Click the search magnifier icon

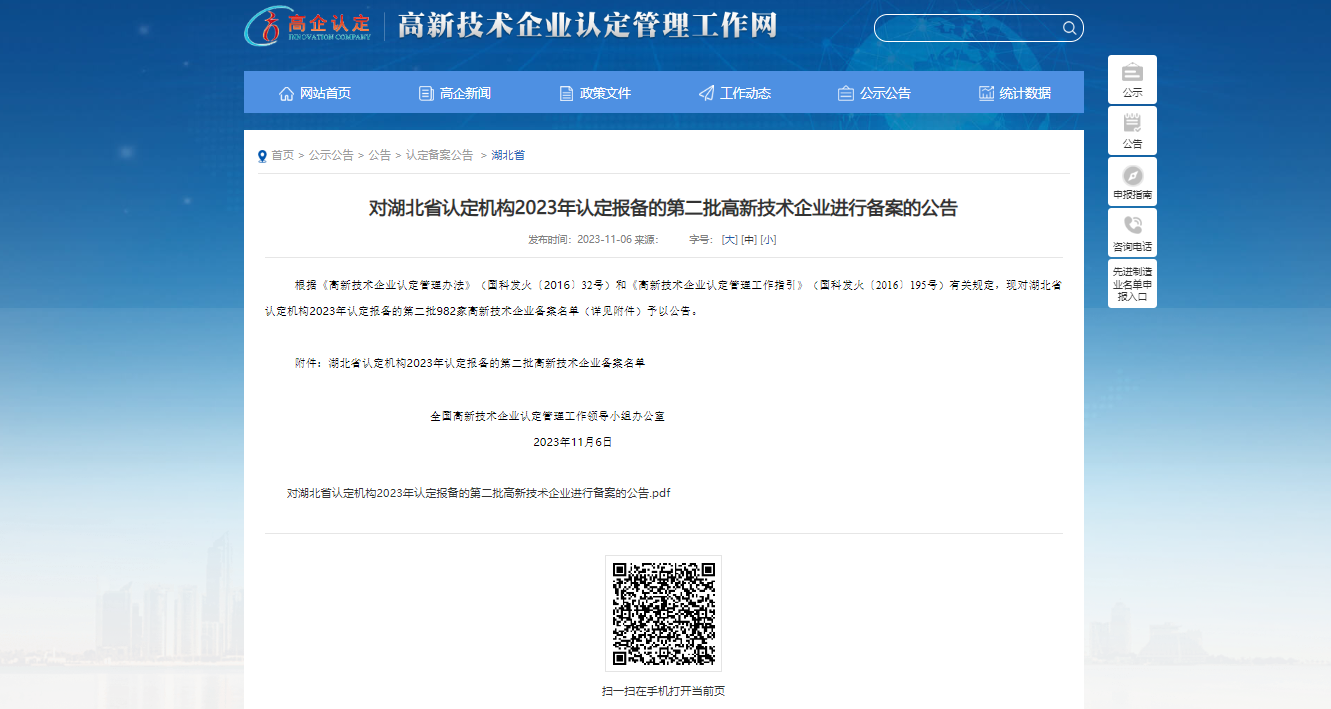[x=1068, y=28]
